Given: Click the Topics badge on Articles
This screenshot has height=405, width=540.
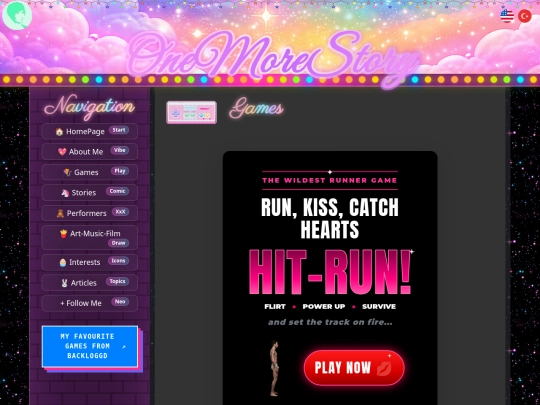Looking at the screenshot, I should [117, 281].
